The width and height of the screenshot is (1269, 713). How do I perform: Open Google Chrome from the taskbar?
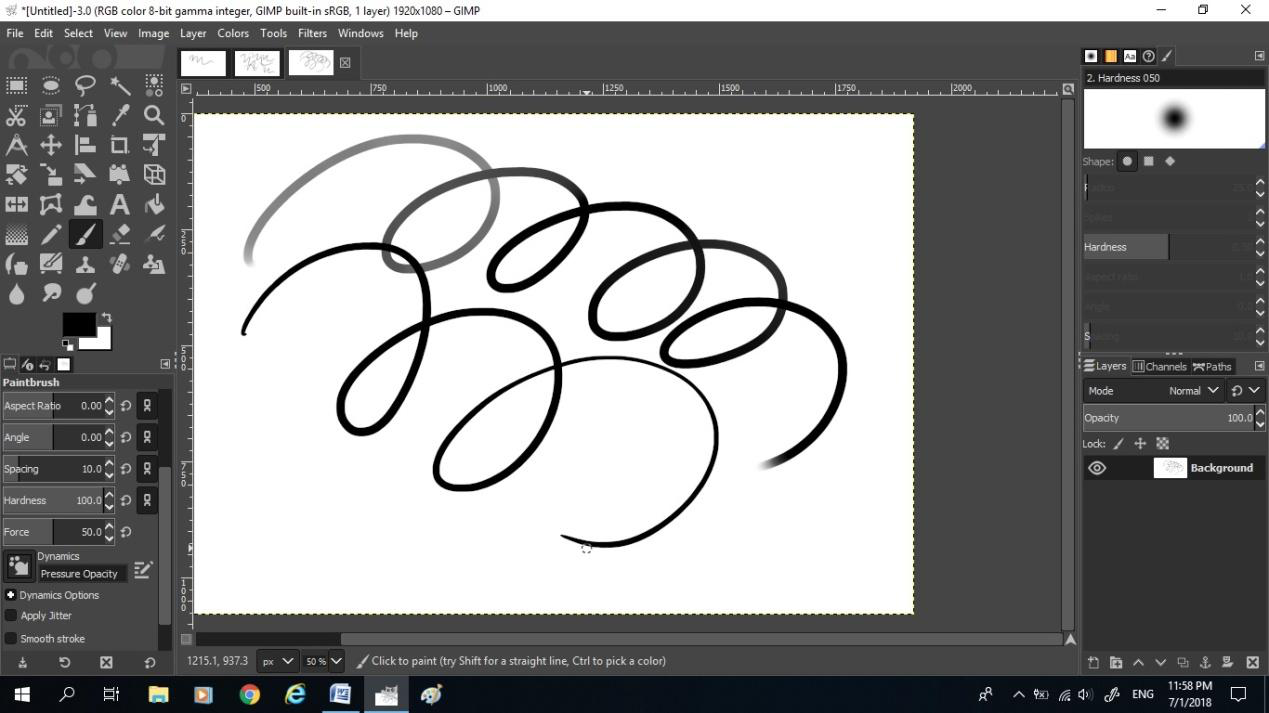pyautogui.click(x=249, y=694)
